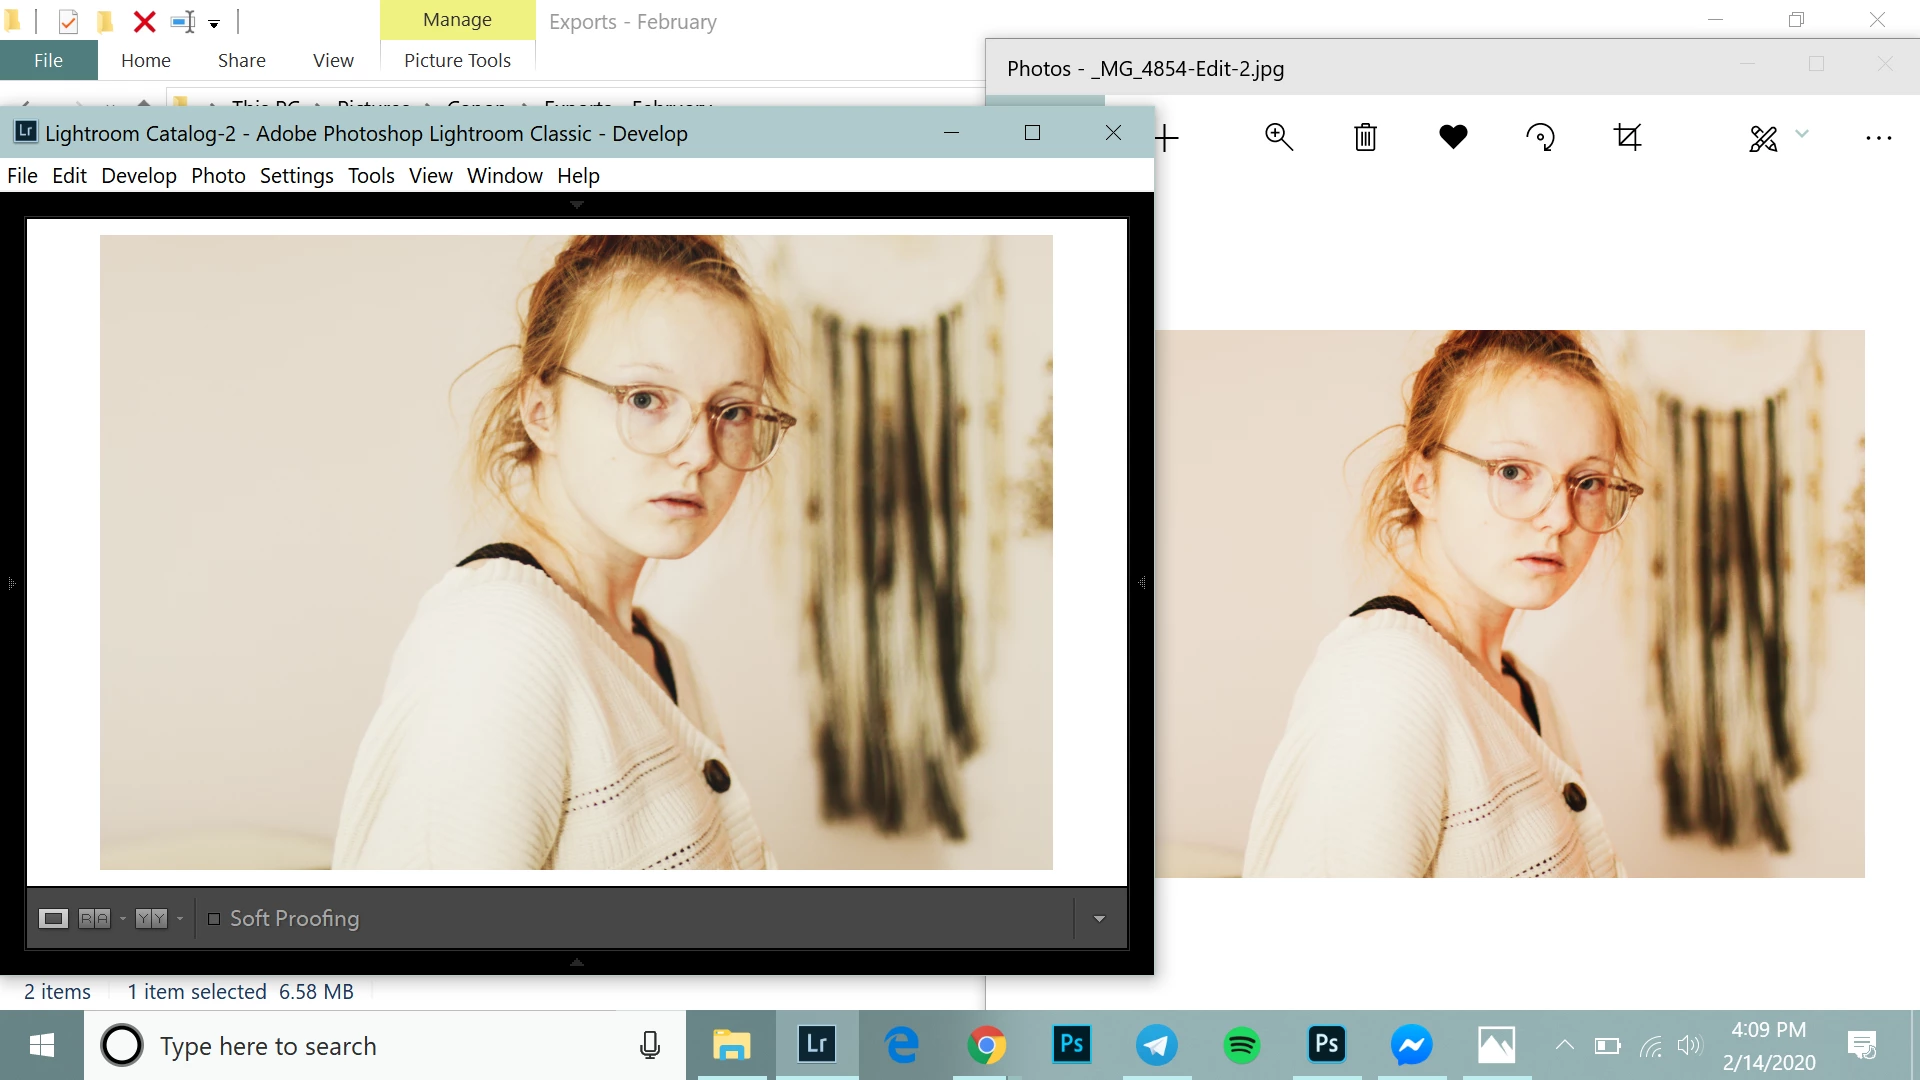Screen dimensions: 1920x1080
Task: Toggle Before/After Y|Y view icon
Action: [x=151, y=919]
